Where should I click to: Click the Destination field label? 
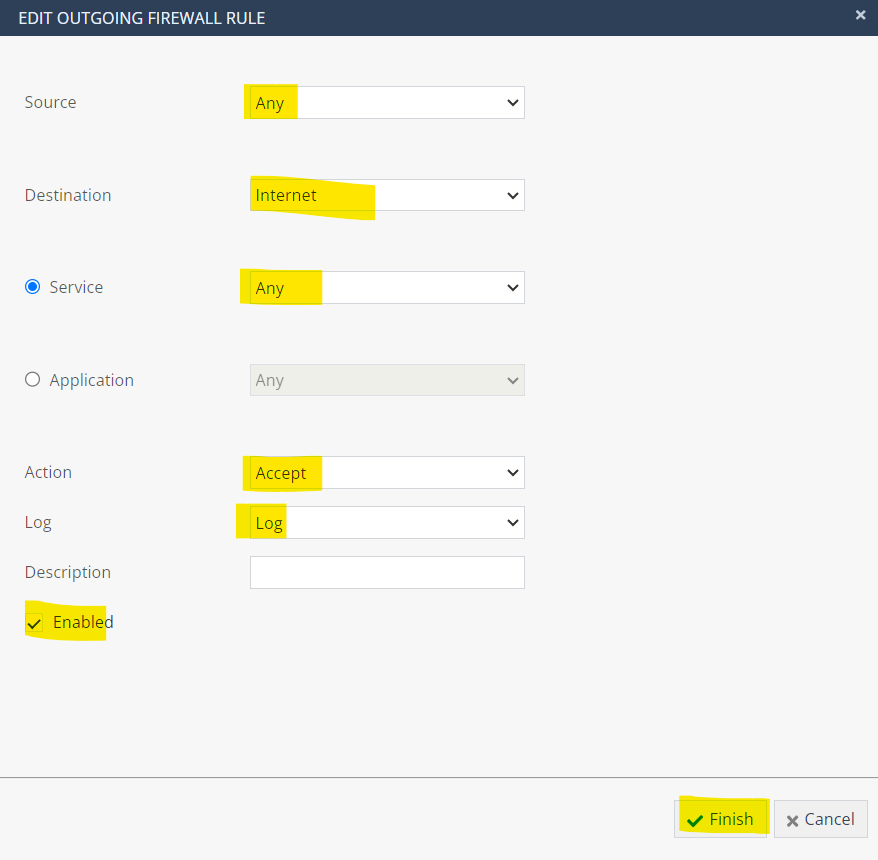pos(68,195)
